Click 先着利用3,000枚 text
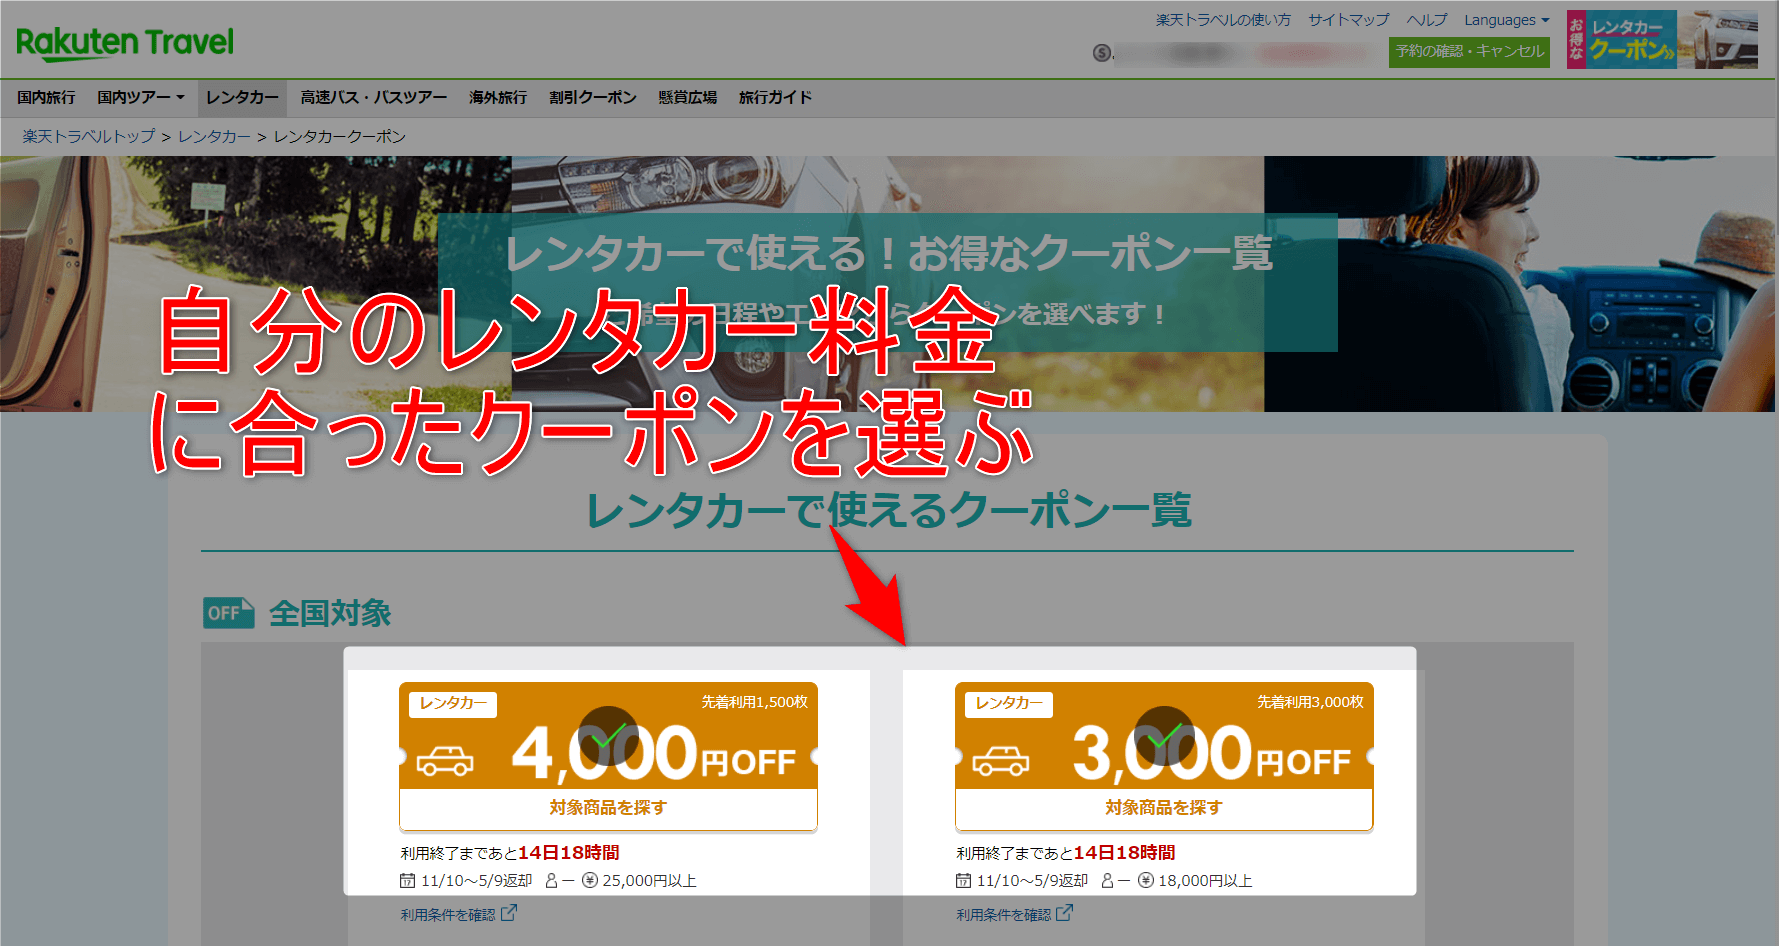This screenshot has height=946, width=1779. click(x=1310, y=702)
